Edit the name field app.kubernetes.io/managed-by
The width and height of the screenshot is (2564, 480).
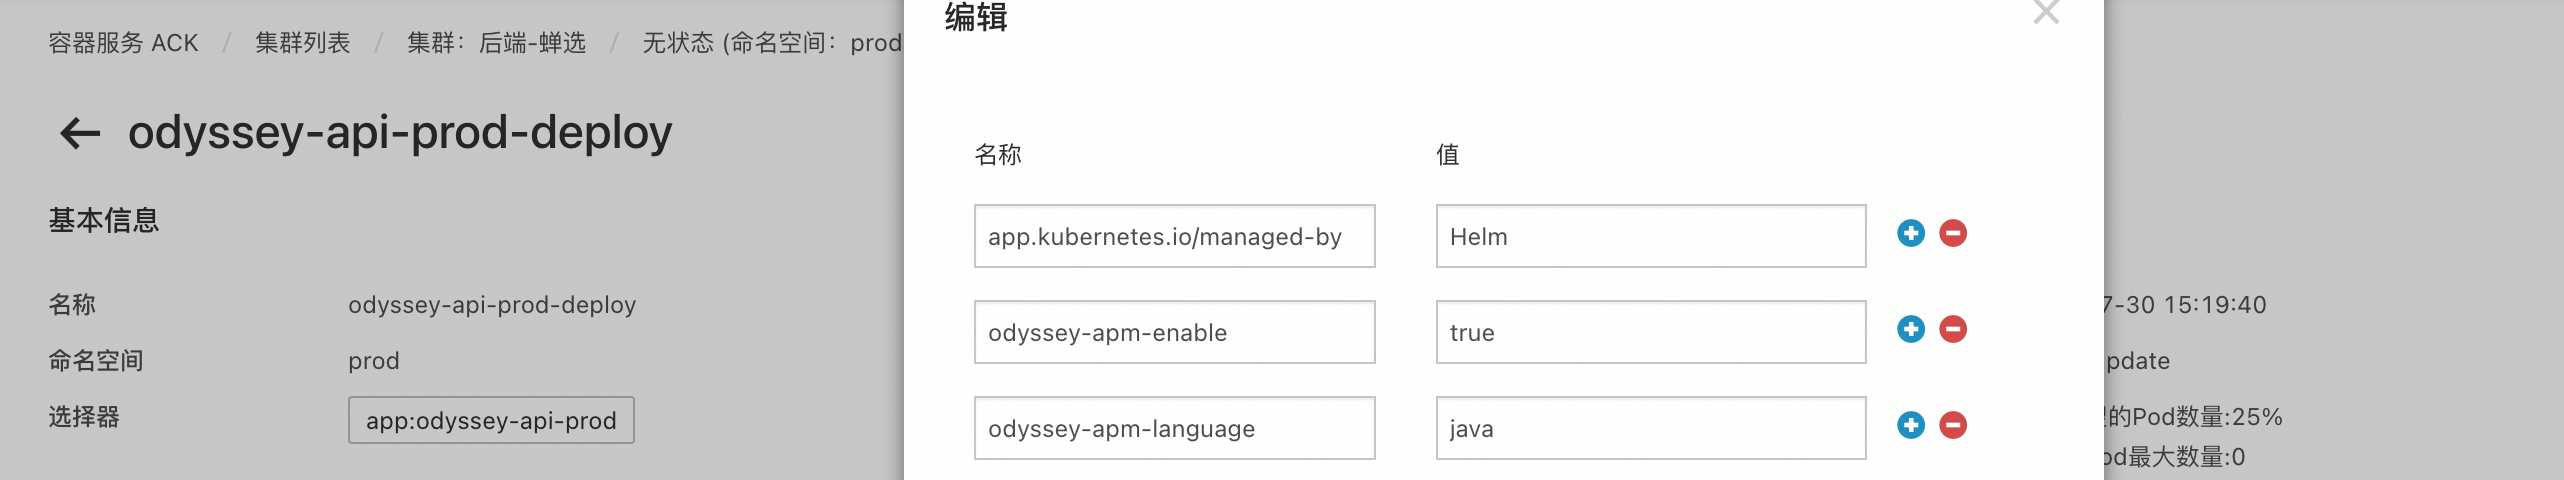(x=1175, y=236)
